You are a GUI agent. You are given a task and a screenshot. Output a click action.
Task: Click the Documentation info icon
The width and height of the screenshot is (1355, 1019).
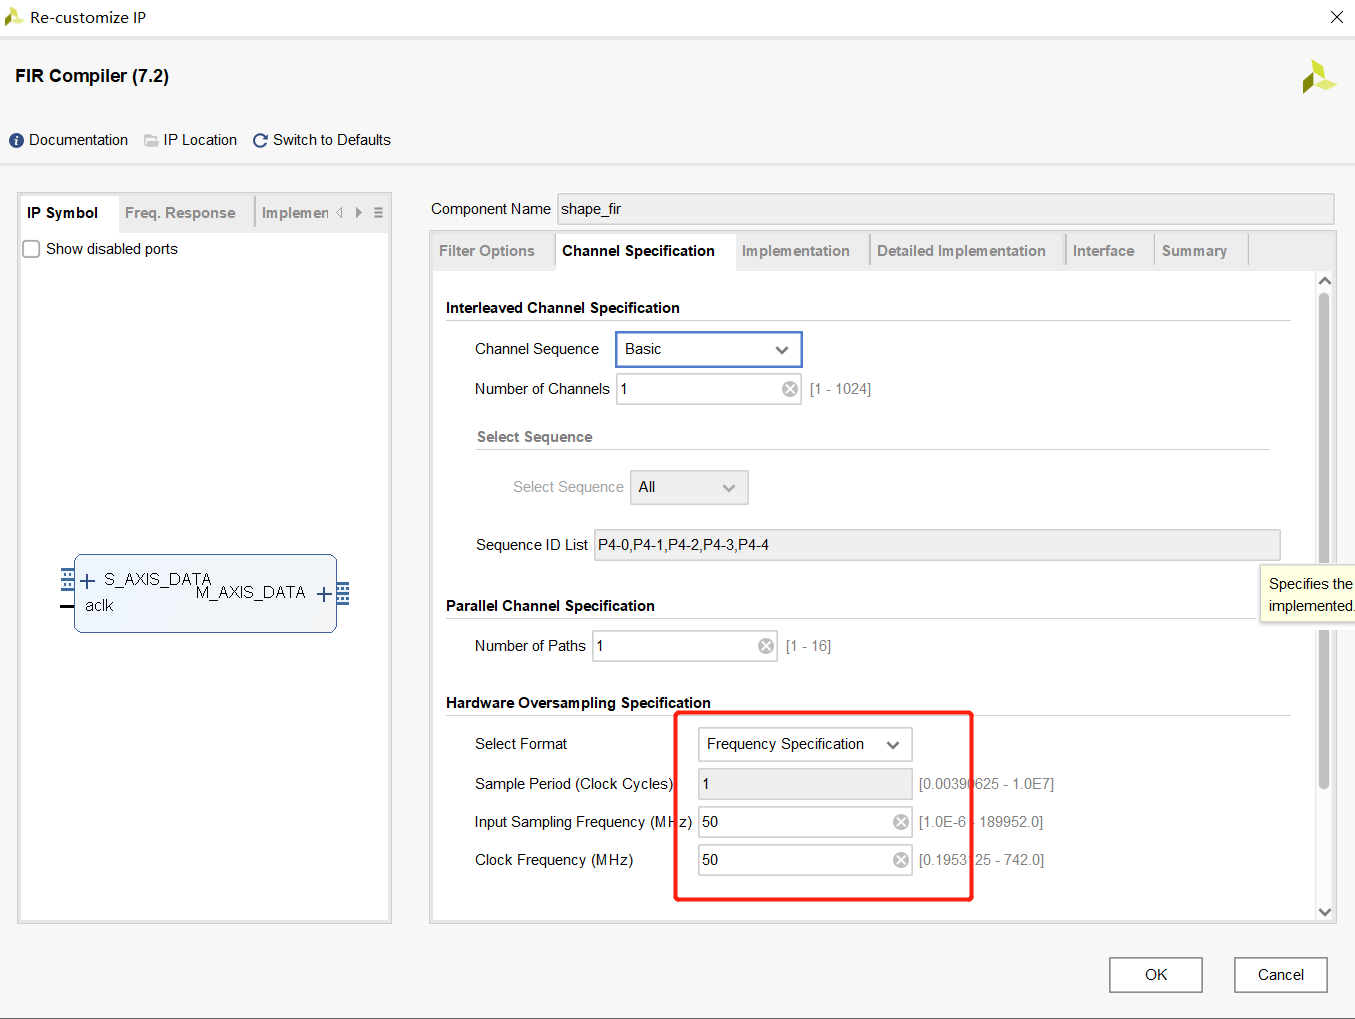coord(16,141)
